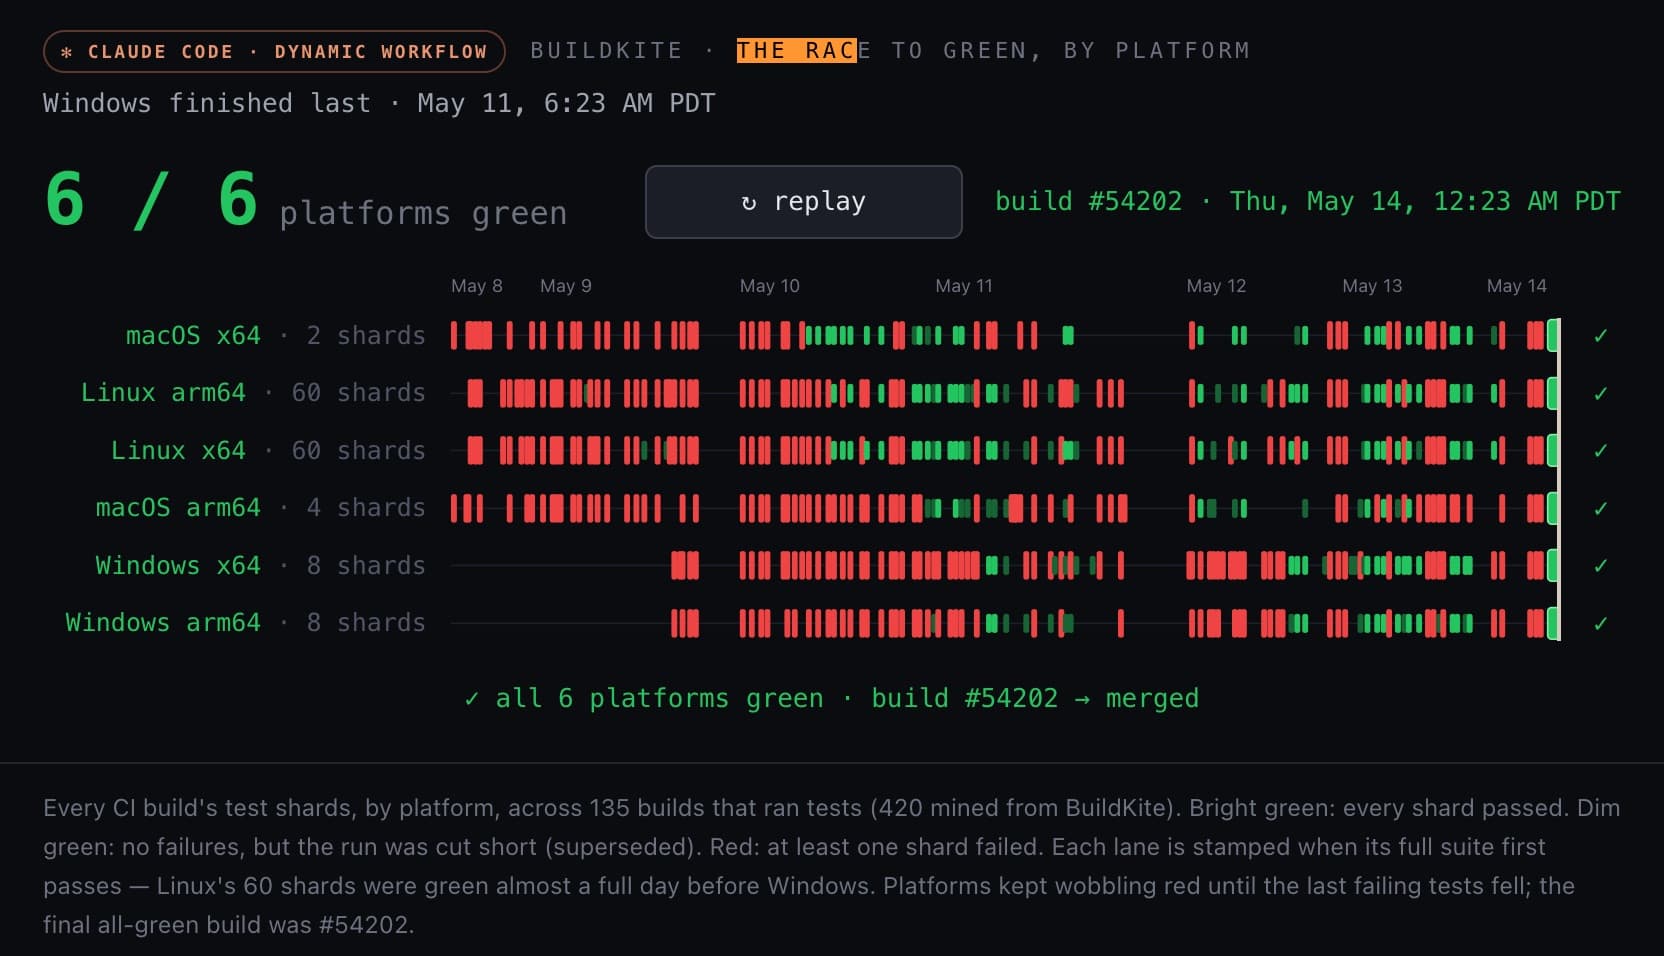
Task: Click the May 8 date marker
Action: pyautogui.click(x=477, y=286)
